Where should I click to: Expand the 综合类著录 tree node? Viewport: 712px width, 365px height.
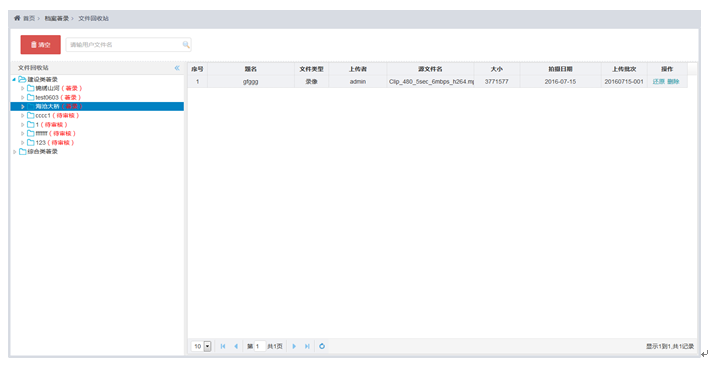point(14,152)
